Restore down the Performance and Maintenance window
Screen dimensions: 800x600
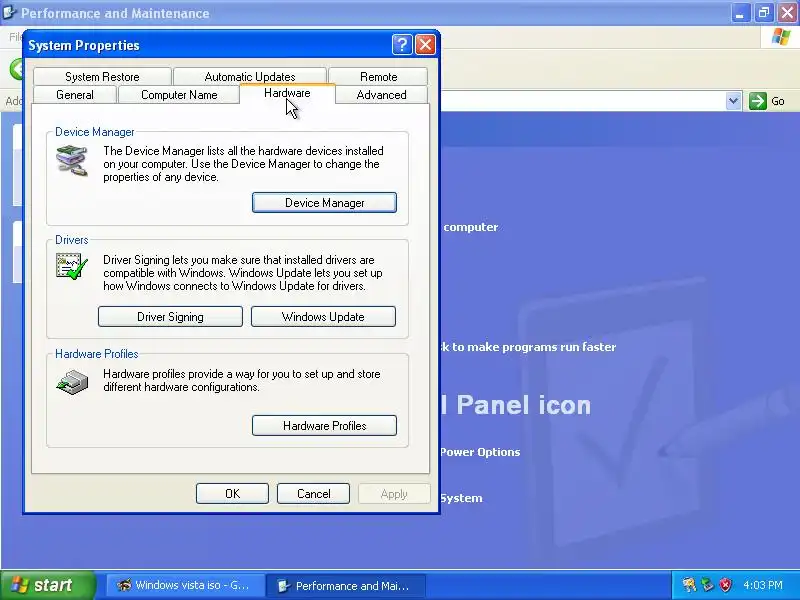click(764, 13)
